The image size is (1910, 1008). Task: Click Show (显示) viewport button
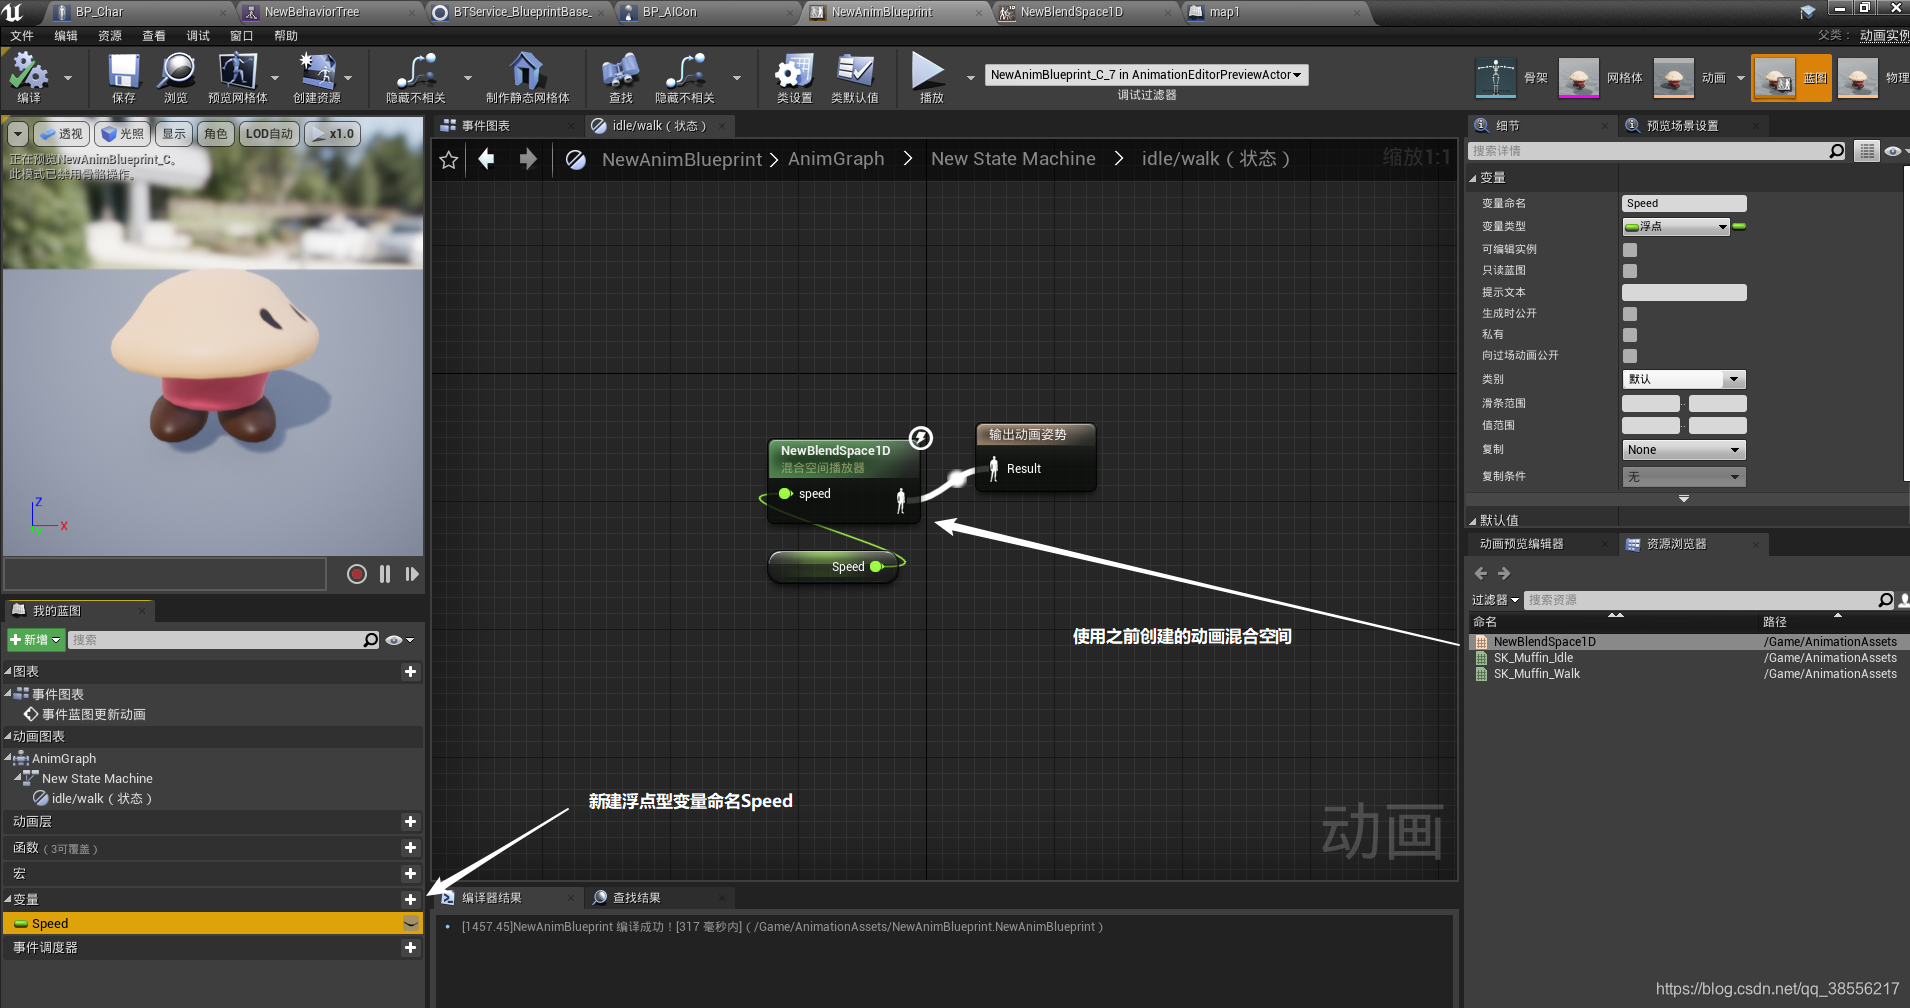(174, 134)
